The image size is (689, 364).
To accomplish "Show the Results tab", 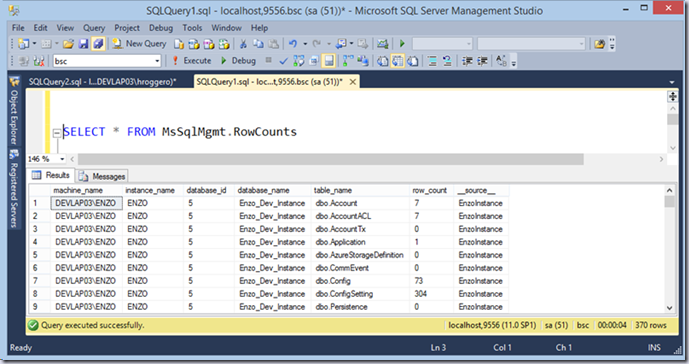I will click(51, 175).
